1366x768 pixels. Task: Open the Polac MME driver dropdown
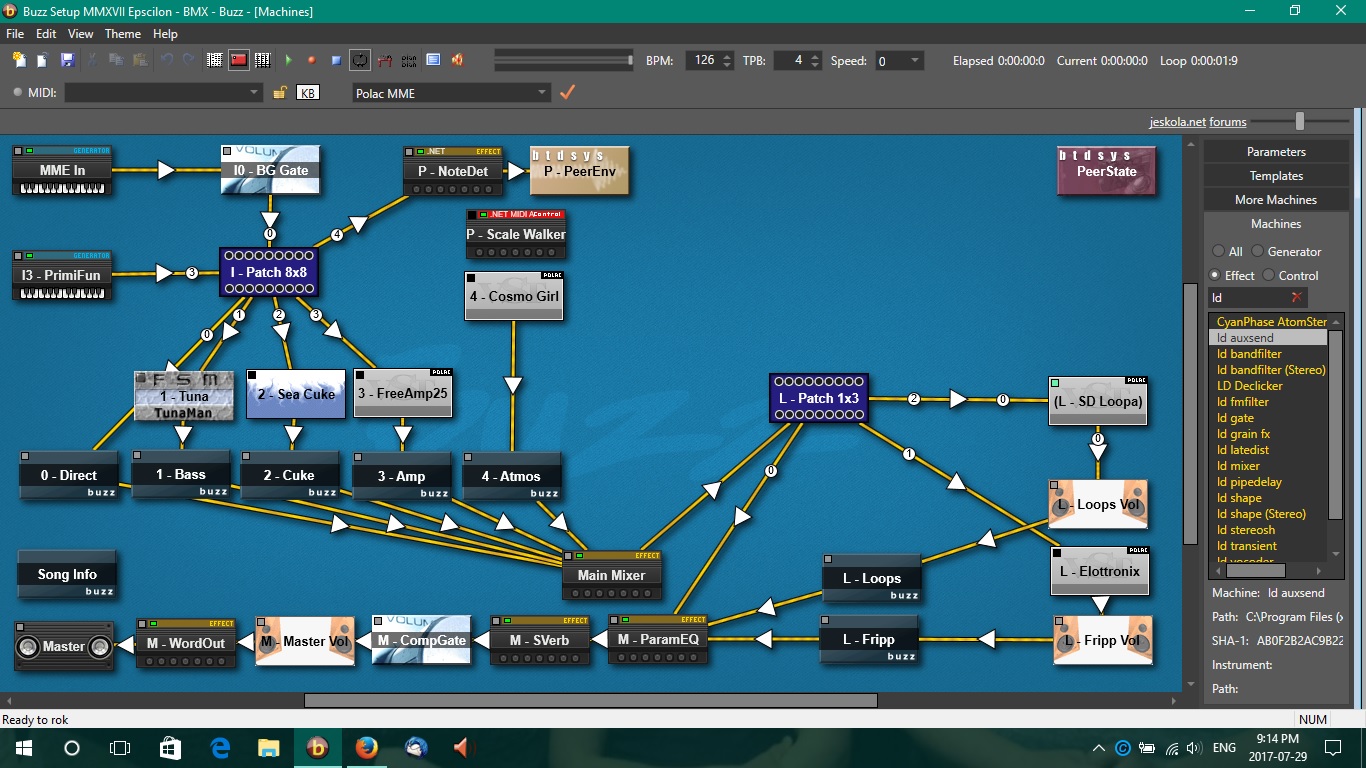pyautogui.click(x=542, y=93)
